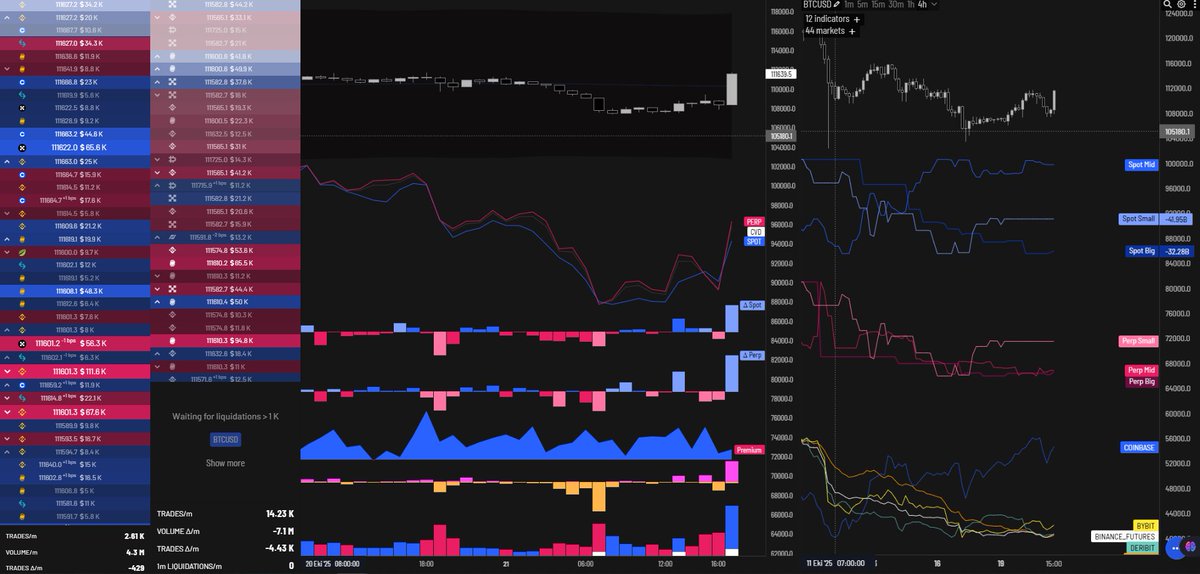Click OKX icon in the 111622.5 $8.8 K row
Image resolution: width=1200 pixels, height=574 pixels.
click(x=22, y=108)
